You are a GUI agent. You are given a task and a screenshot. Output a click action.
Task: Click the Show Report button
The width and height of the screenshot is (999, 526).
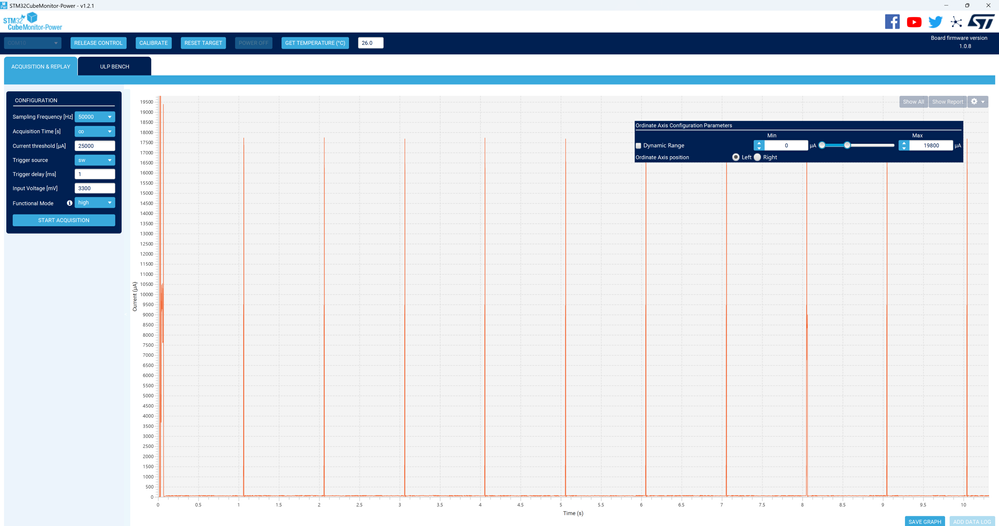(x=947, y=102)
